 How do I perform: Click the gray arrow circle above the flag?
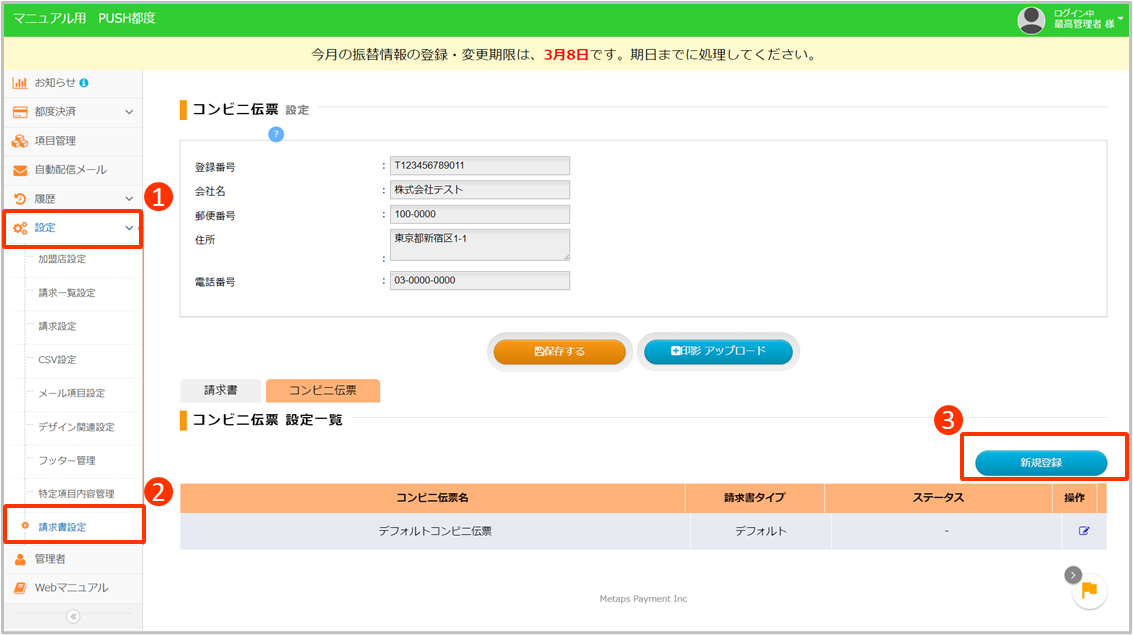click(x=1073, y=574)
